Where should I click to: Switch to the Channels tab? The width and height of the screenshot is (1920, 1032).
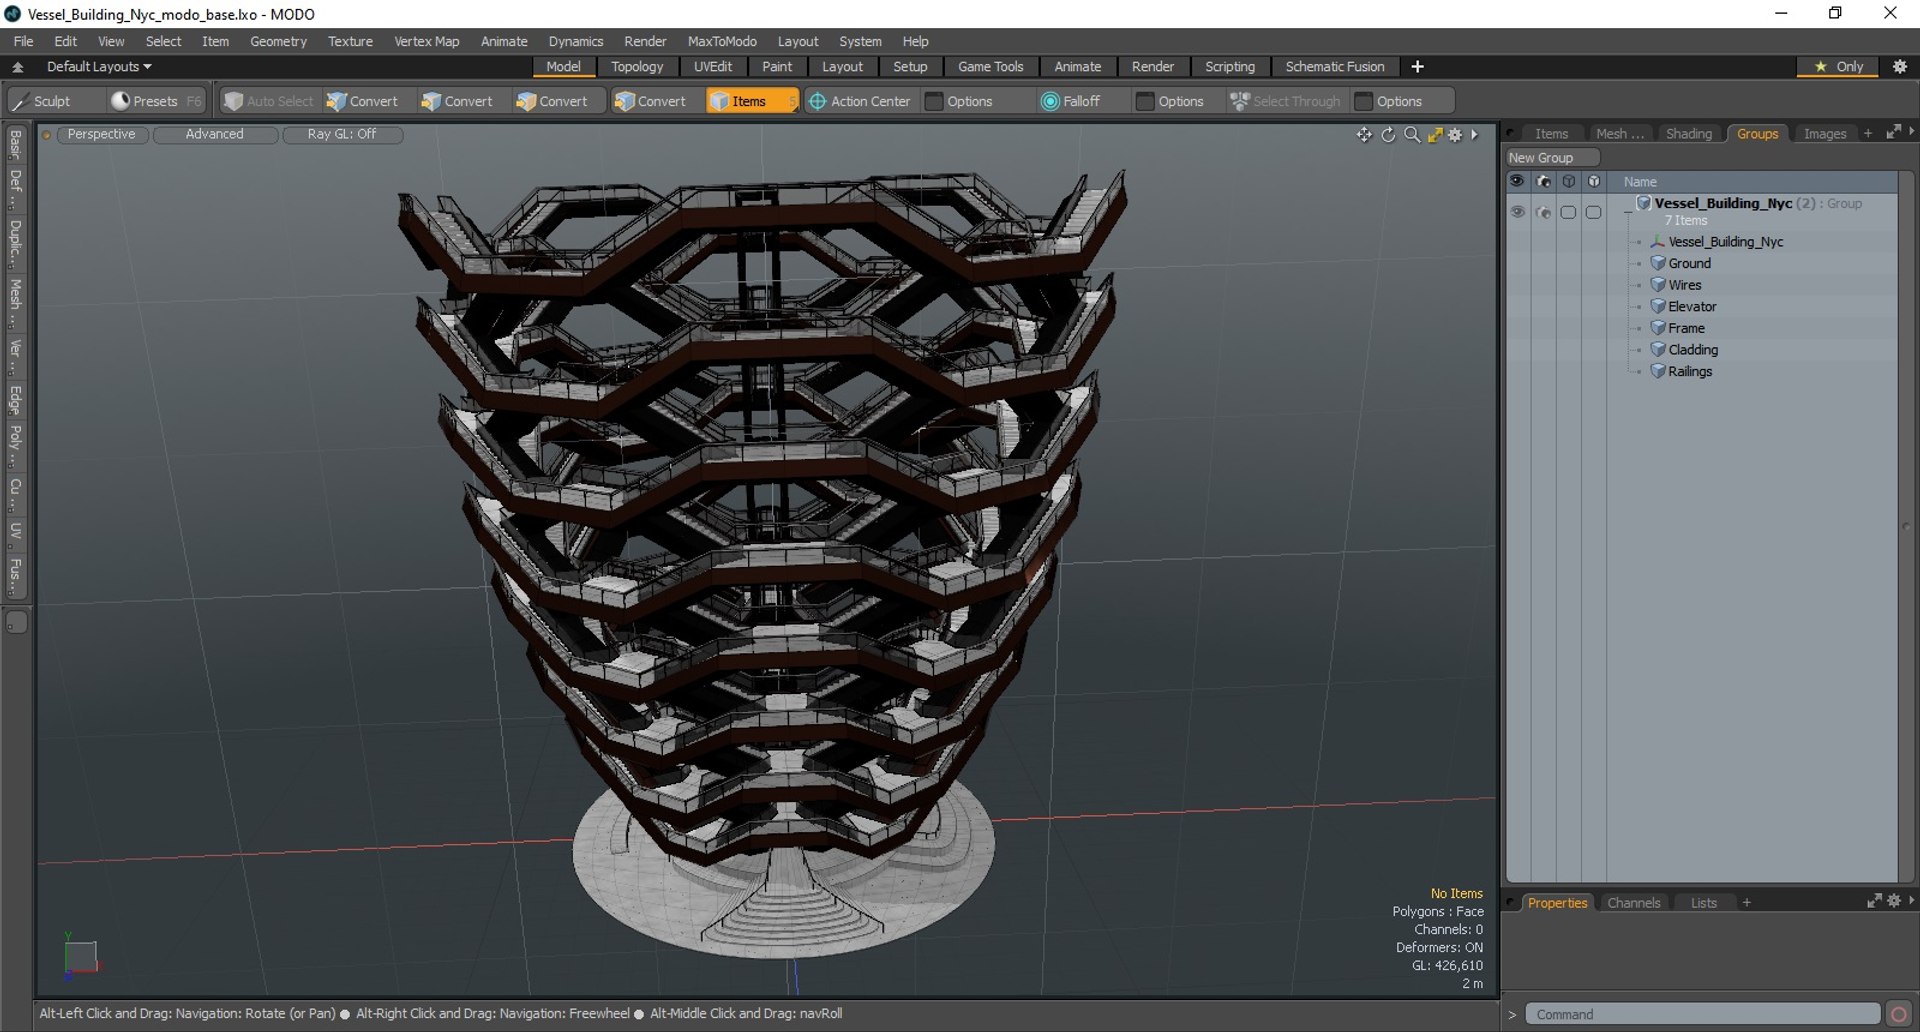click(1633, 902)
